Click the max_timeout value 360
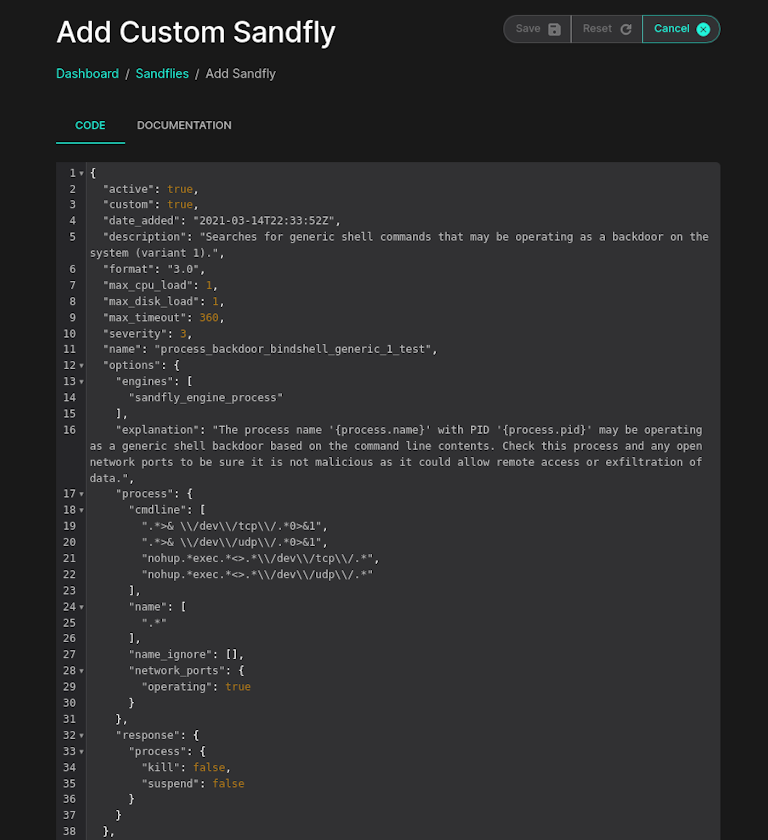 209,318
